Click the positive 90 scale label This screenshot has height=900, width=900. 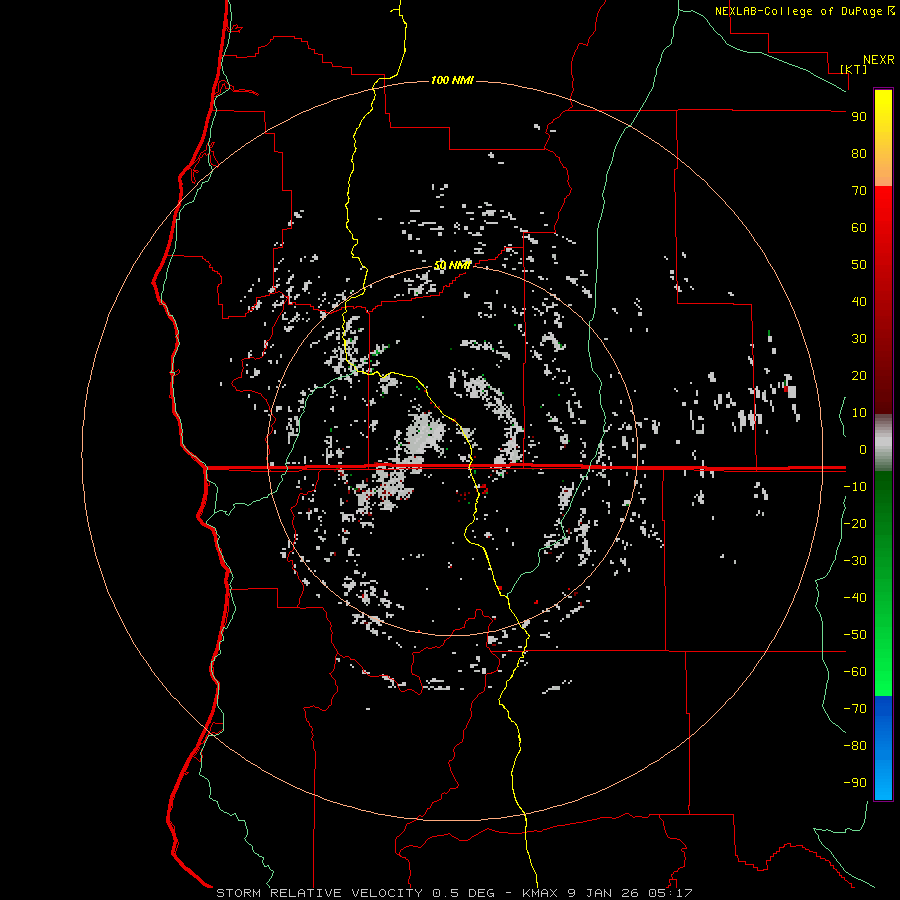click(859, 117)
